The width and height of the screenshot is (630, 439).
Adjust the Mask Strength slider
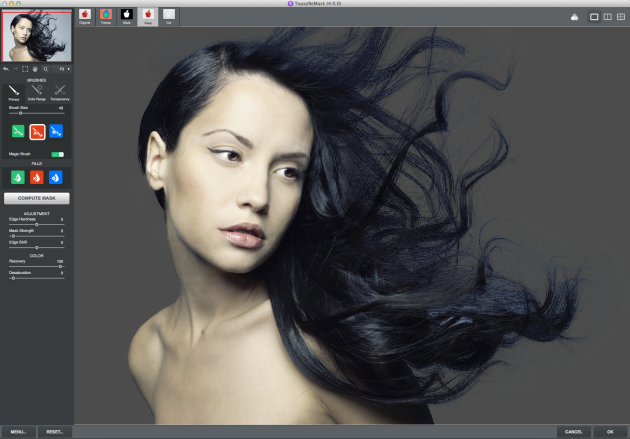point(36,236)
